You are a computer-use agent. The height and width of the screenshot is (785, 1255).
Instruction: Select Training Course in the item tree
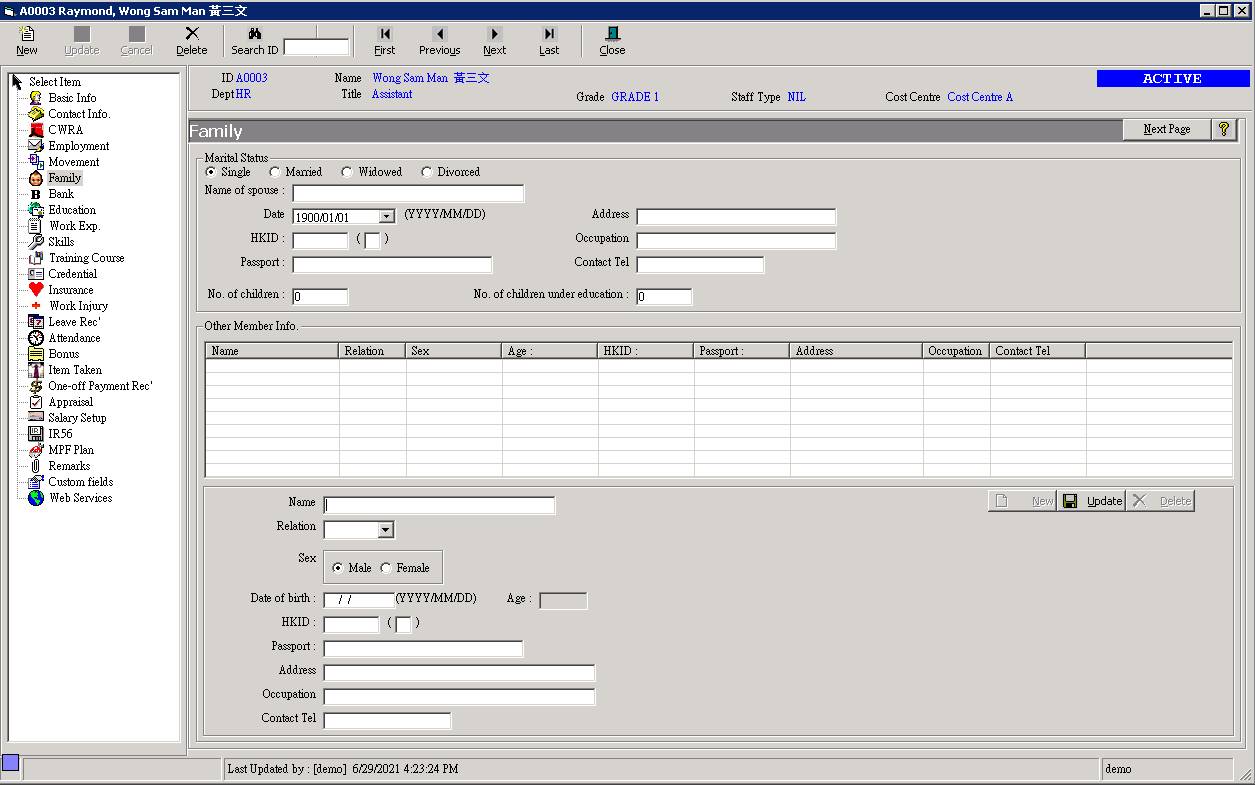pyautogui.click(x=86, y=258)
